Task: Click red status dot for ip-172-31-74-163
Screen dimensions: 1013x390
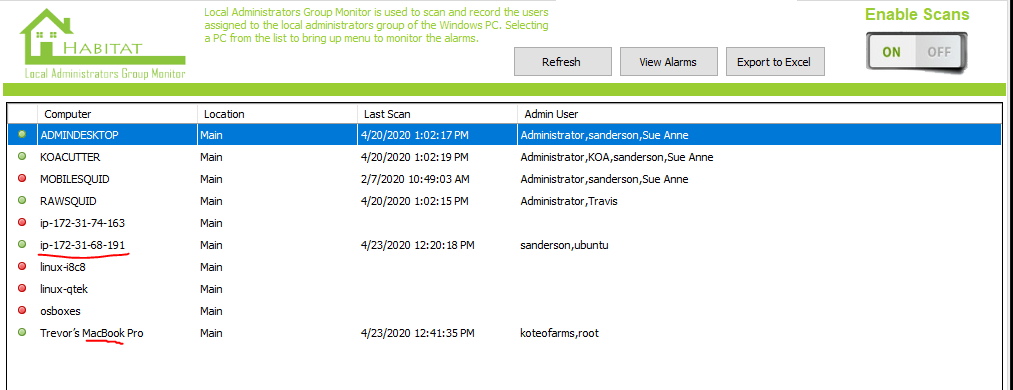Action: click(23, 222)
